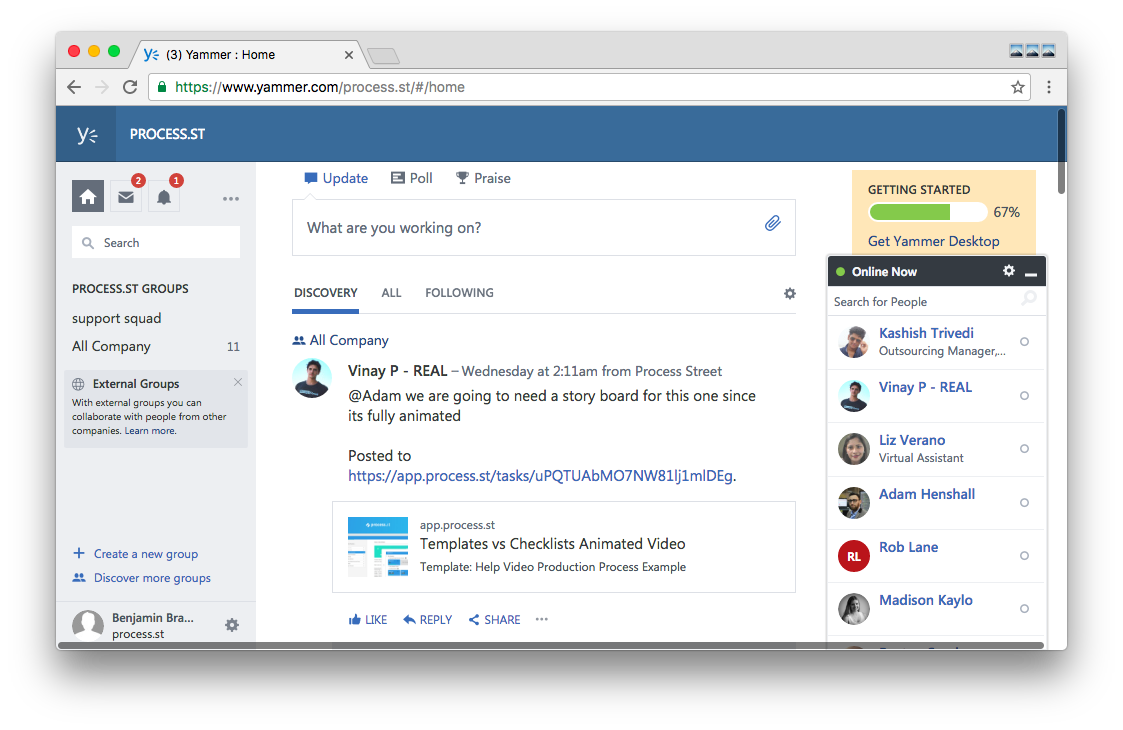
Task: Click Vinay P - REAL post author name
Action: point(397,371)
